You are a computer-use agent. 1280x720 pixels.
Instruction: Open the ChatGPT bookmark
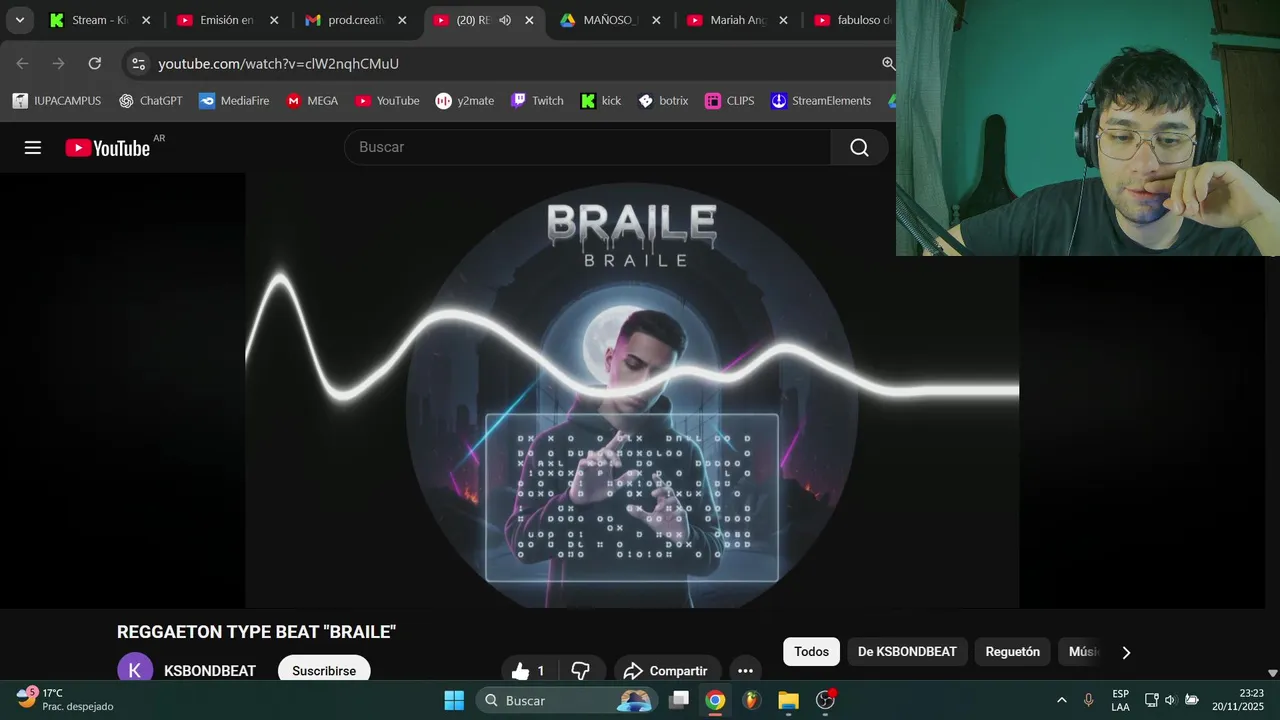pos(150,101)
